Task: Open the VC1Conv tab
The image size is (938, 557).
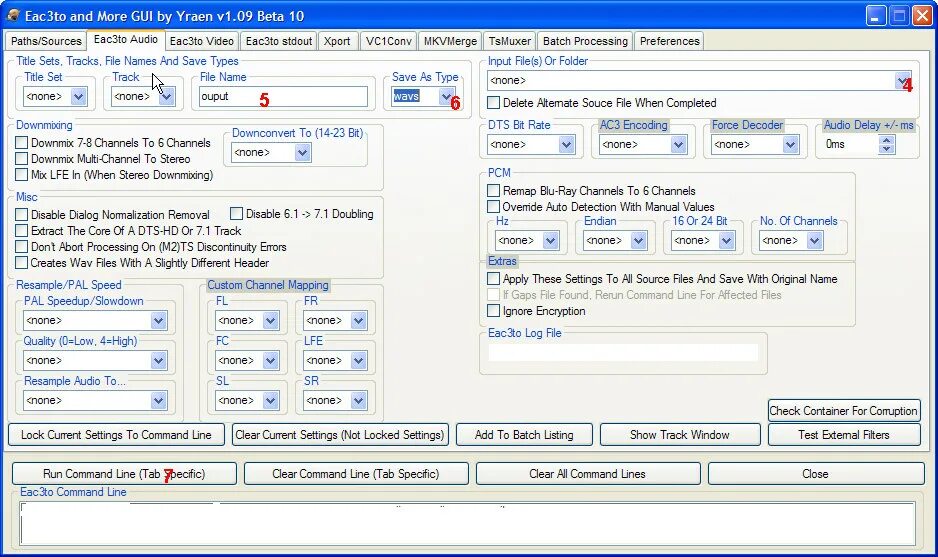Action: (389, 41)
